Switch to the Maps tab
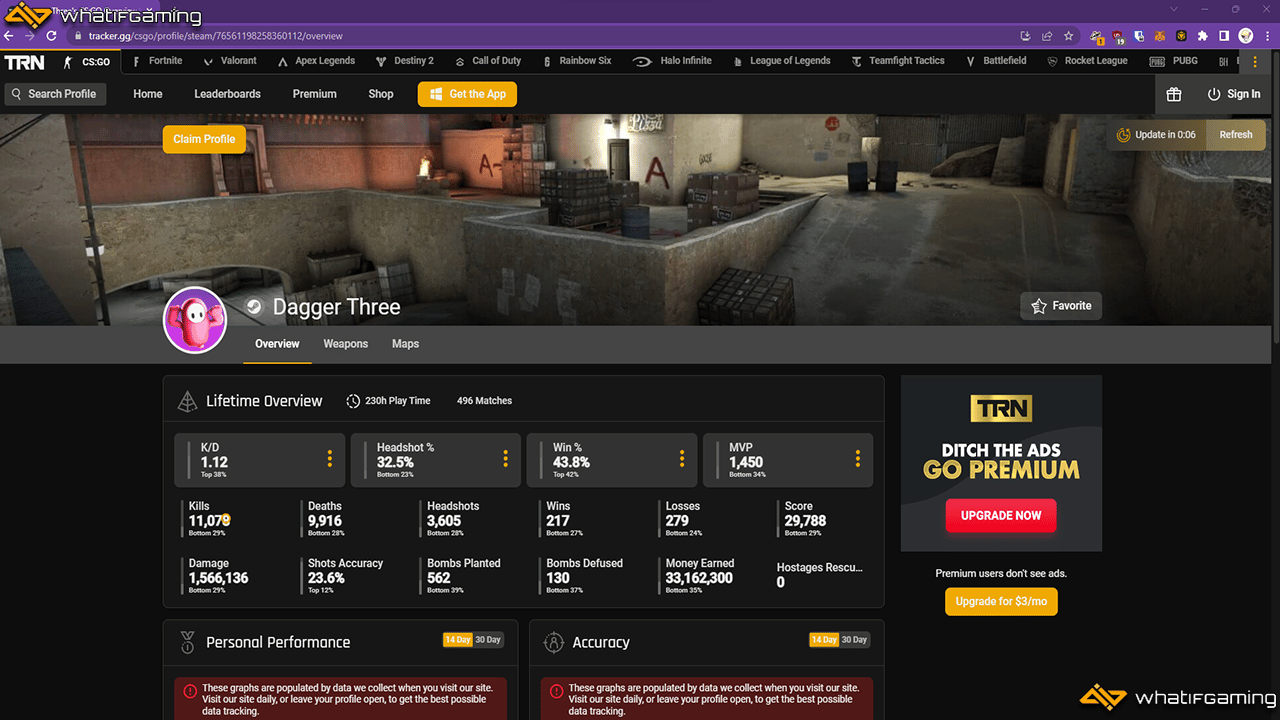The width and height of the screenshot is (1280, 720). 405,344
